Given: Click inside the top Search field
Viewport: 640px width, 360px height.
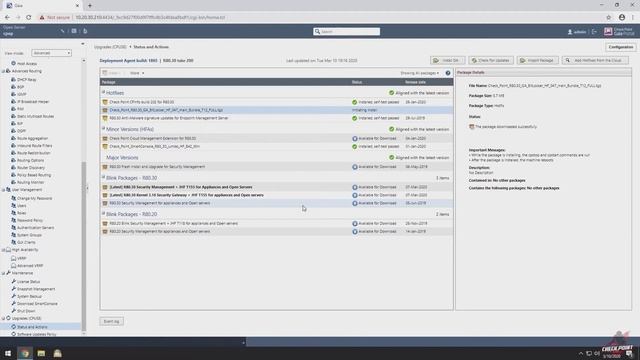Looking at the screenshot, I should [347, 31].
